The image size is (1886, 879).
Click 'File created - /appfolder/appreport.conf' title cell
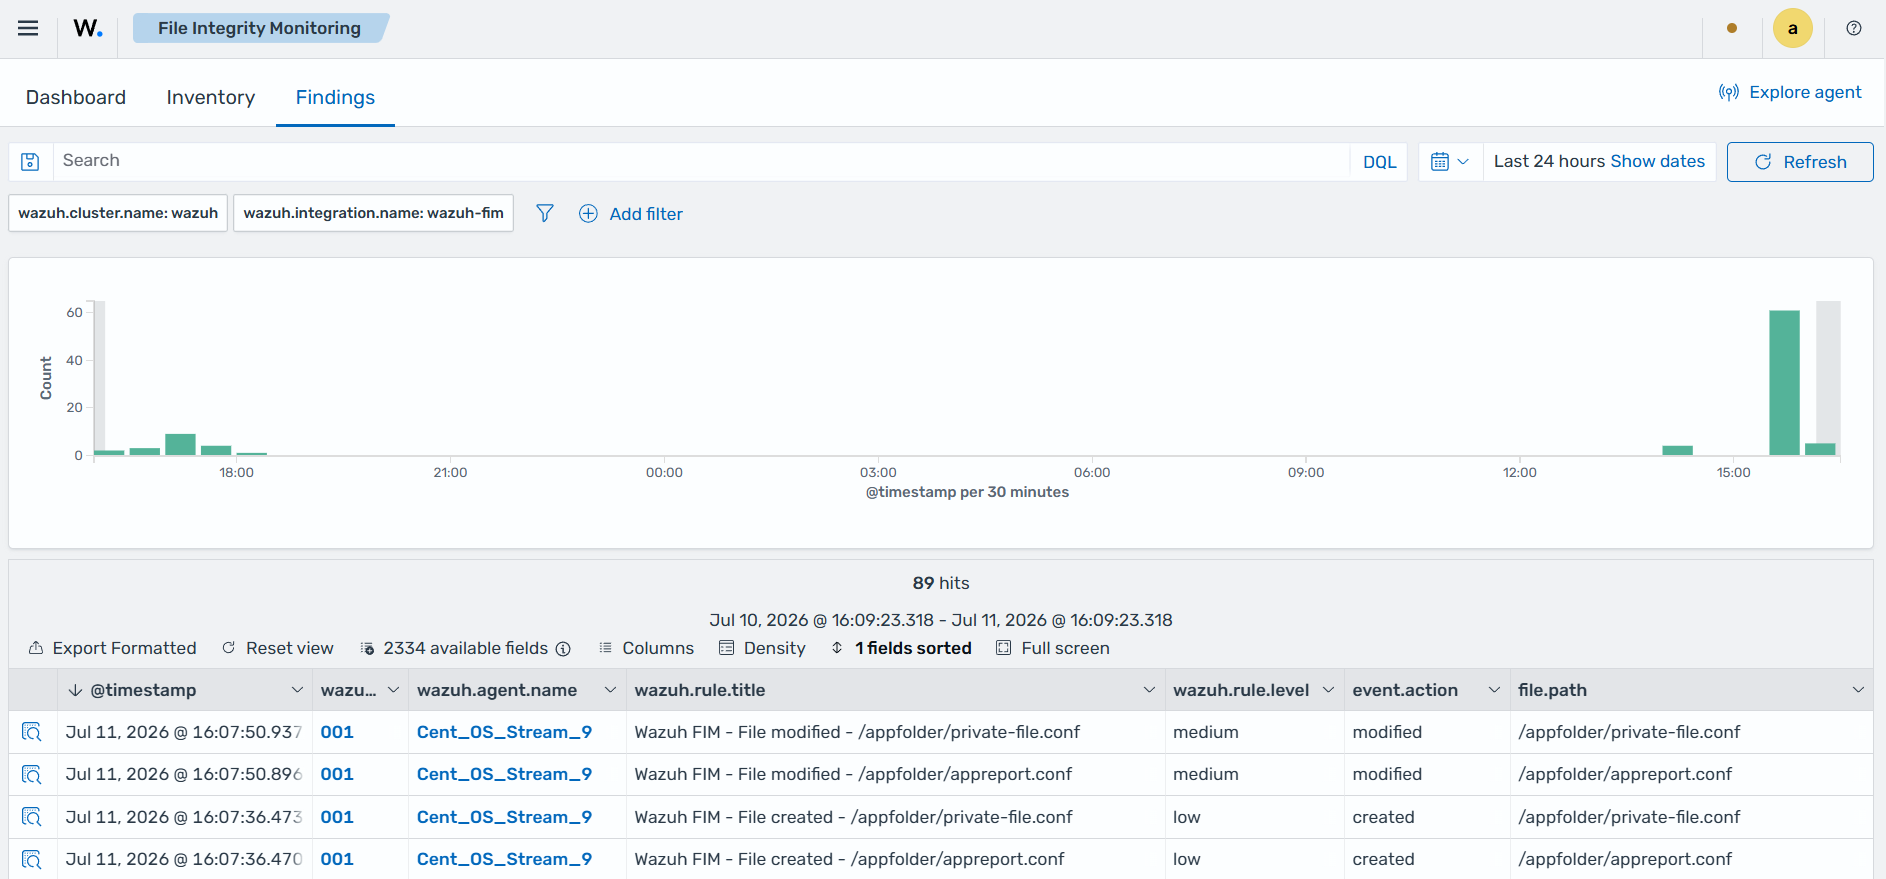click(x=849, y=859)
